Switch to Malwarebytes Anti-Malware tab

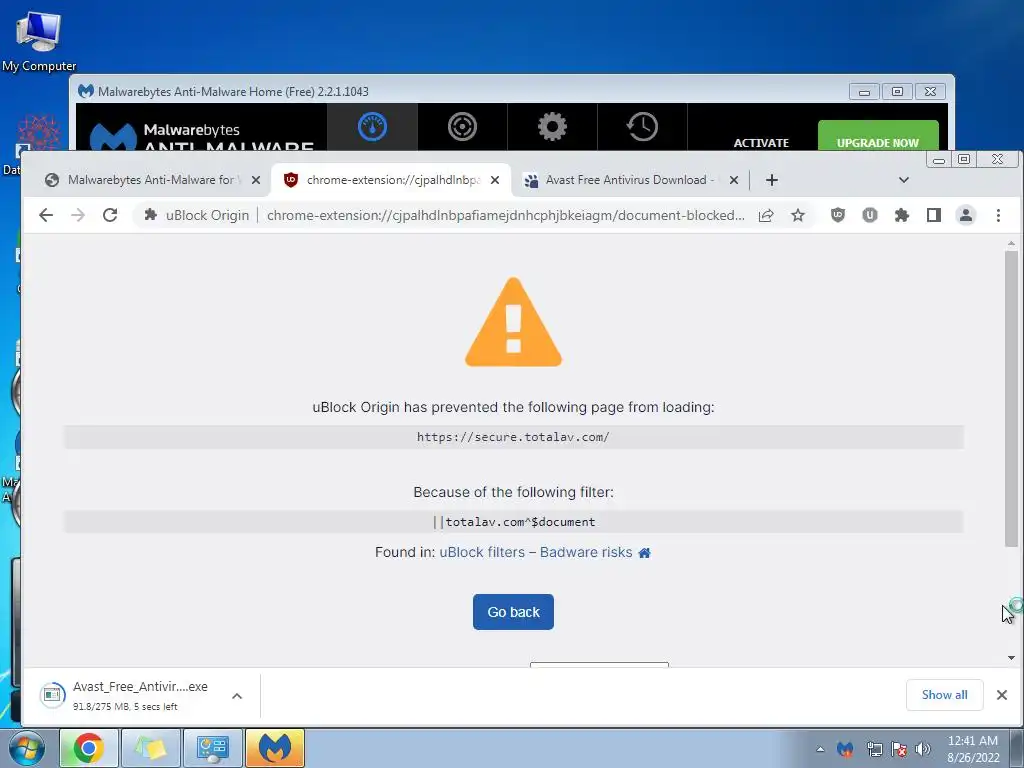(x=152, y=180)
